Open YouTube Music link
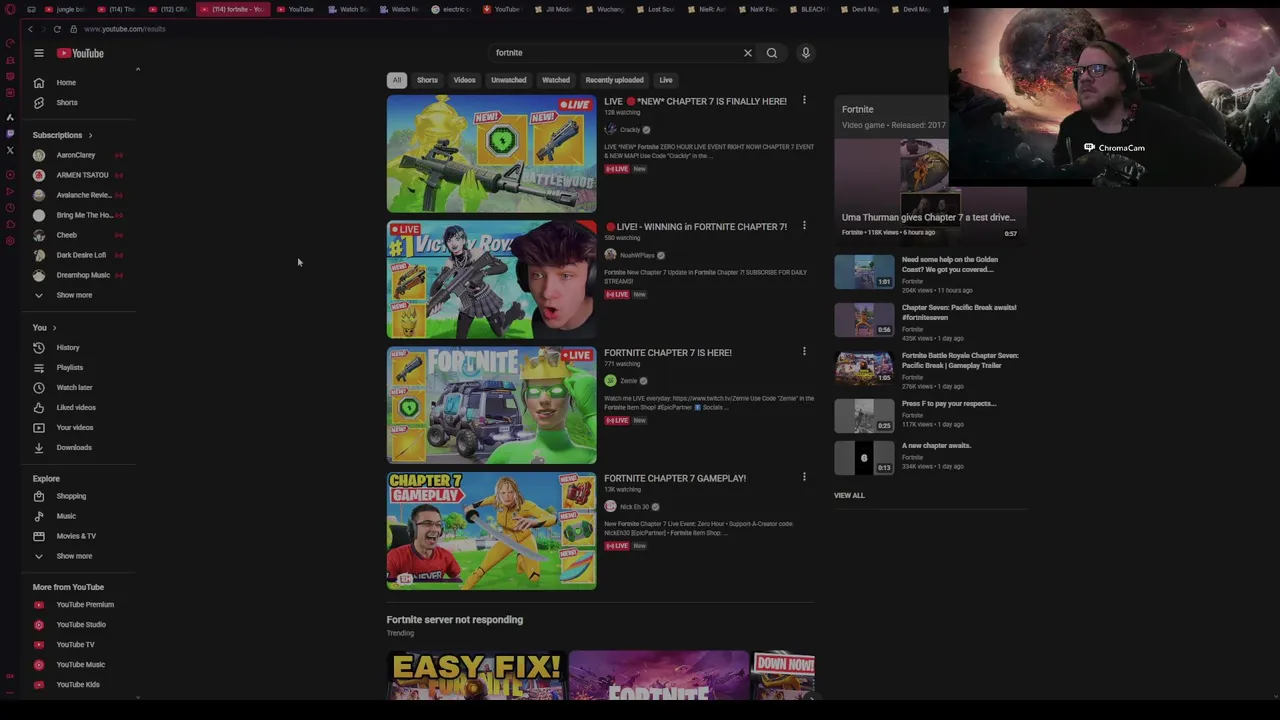Image resolution: width=1280 pixels, height=720 pixels. tap(80, 665)
